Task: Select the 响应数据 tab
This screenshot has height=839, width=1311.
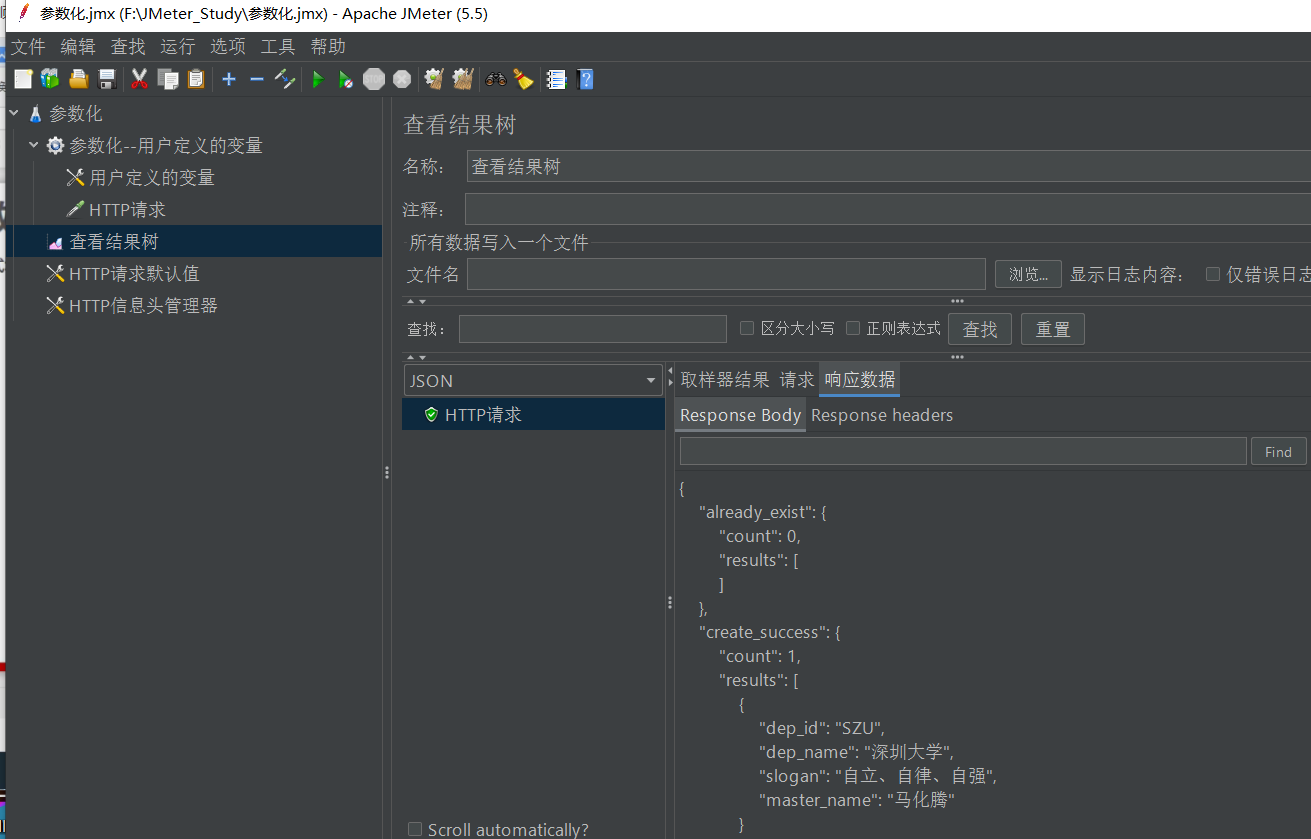Action: [x=860, y=380]
